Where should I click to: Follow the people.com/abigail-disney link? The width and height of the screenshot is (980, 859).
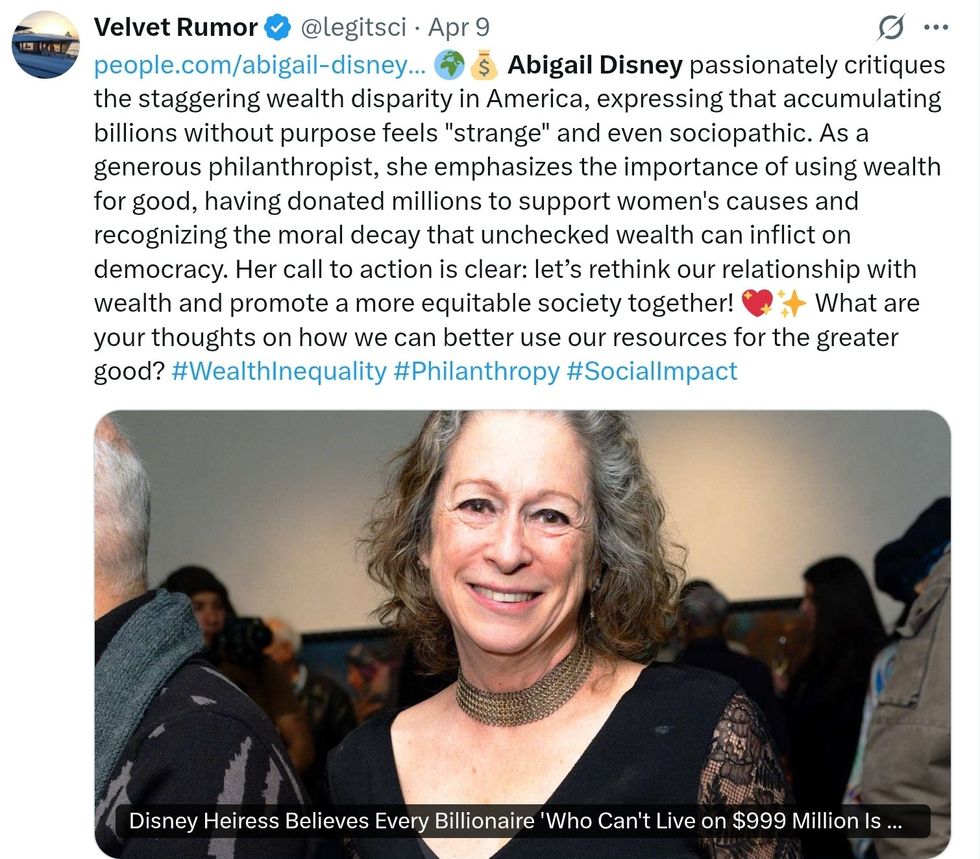(260, 66)
